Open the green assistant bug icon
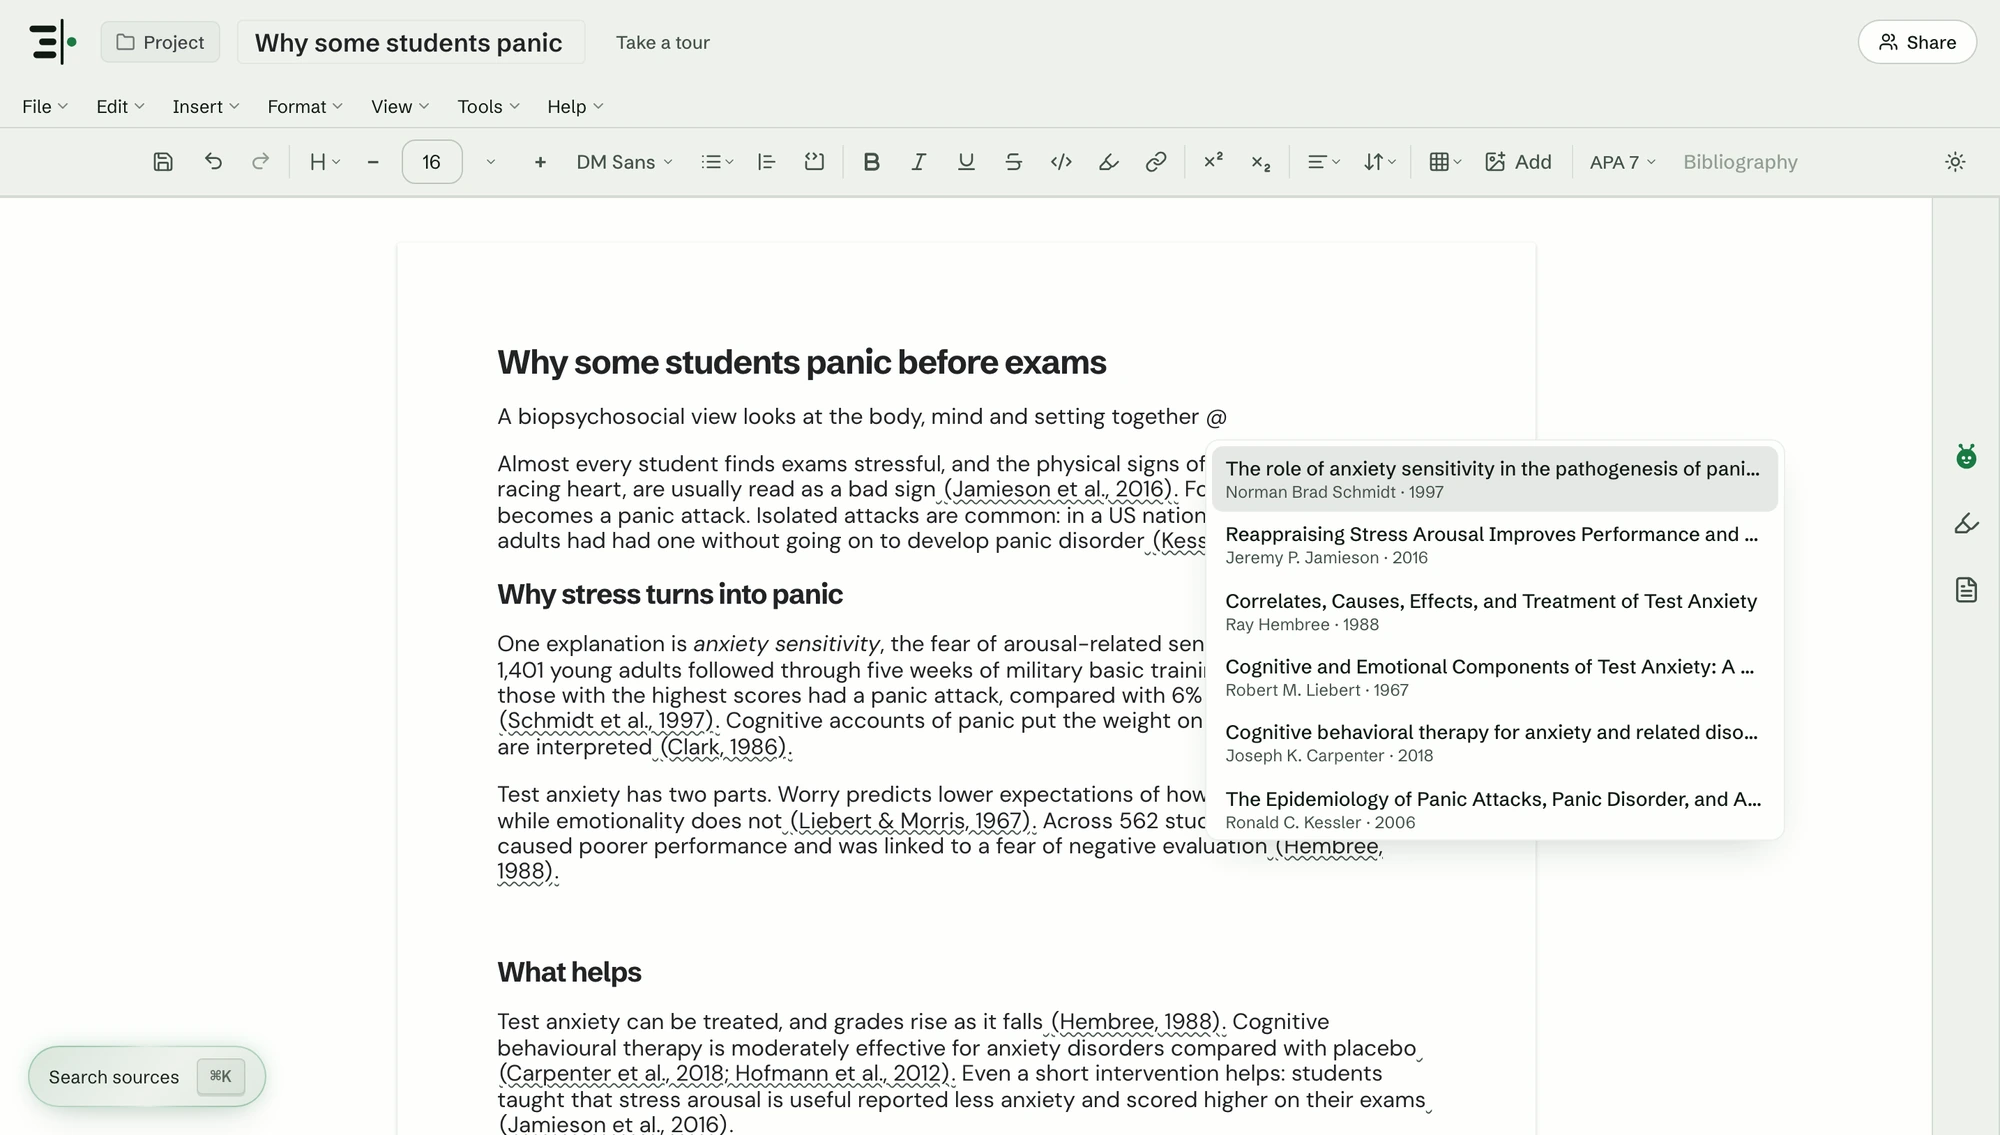The height and width of the screenshot is (1135, 2000). click(x=1966, y=457)
